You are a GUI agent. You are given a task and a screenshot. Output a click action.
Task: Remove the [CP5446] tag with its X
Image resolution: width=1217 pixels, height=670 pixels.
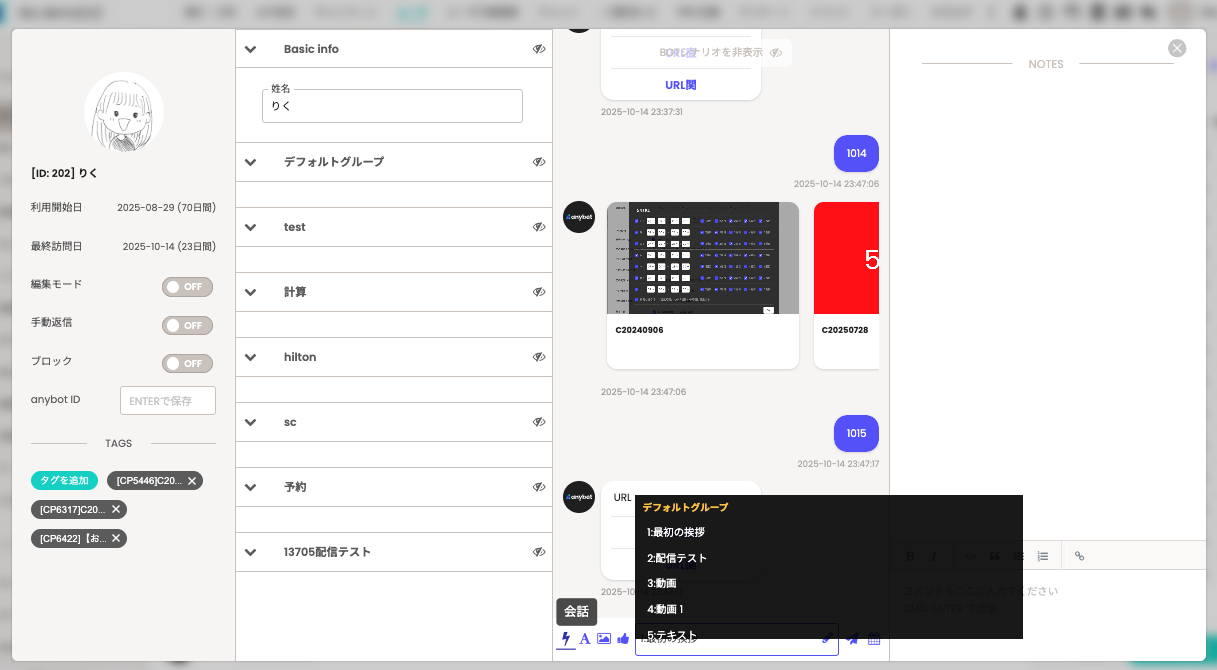point(192,481)
